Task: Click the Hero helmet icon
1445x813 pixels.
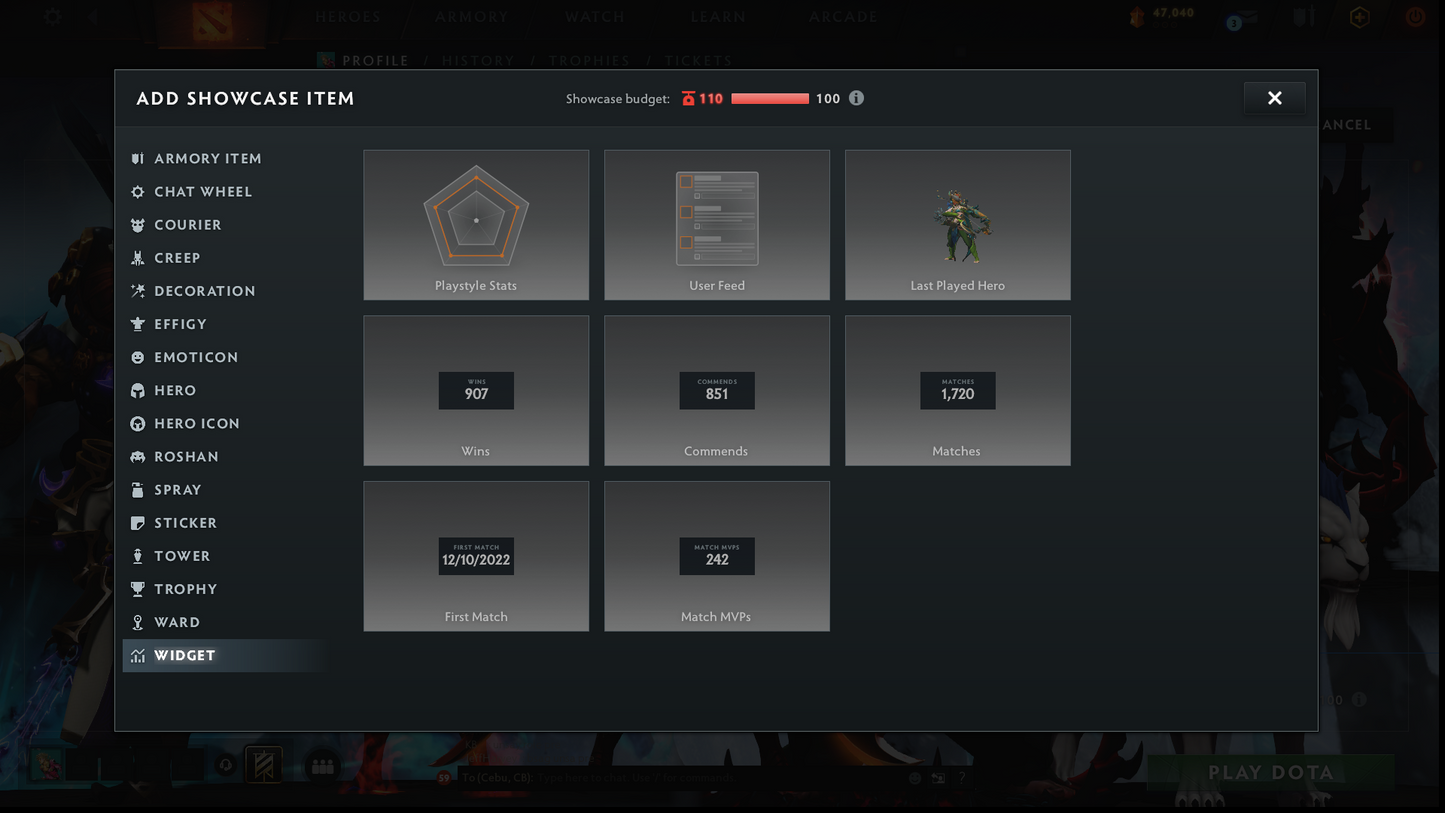Action: point(138,391)
